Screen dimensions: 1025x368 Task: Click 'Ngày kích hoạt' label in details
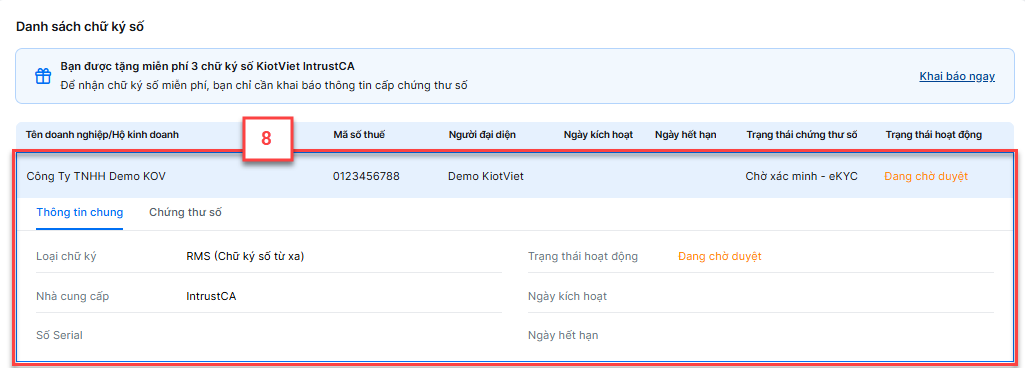coord(567,296)
